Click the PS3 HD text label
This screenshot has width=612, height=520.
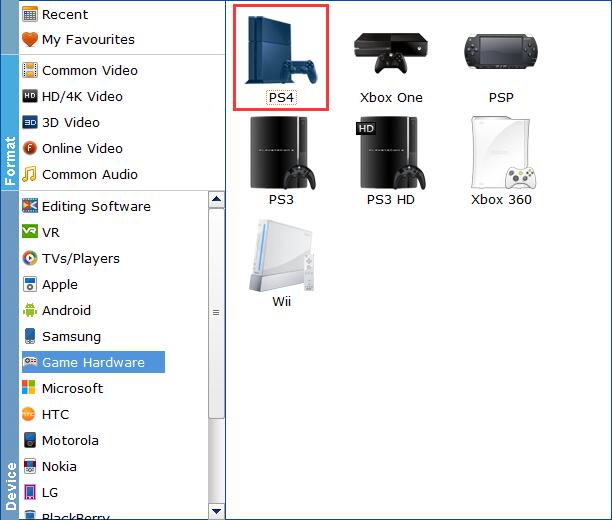(x=391, y=199)
